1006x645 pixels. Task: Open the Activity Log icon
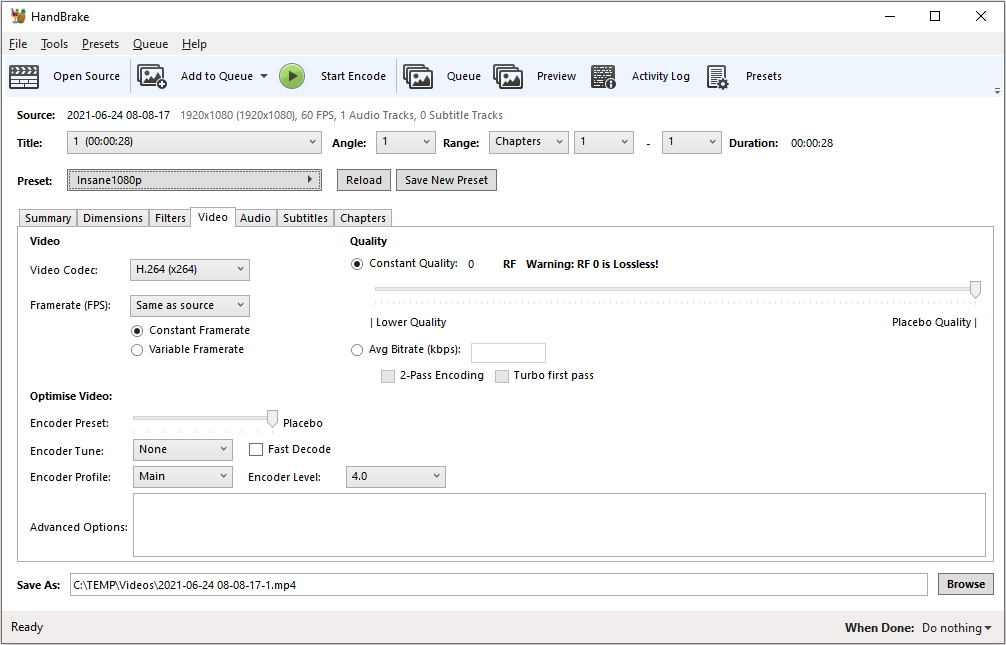pyautogui.click(x=603, y=76)
